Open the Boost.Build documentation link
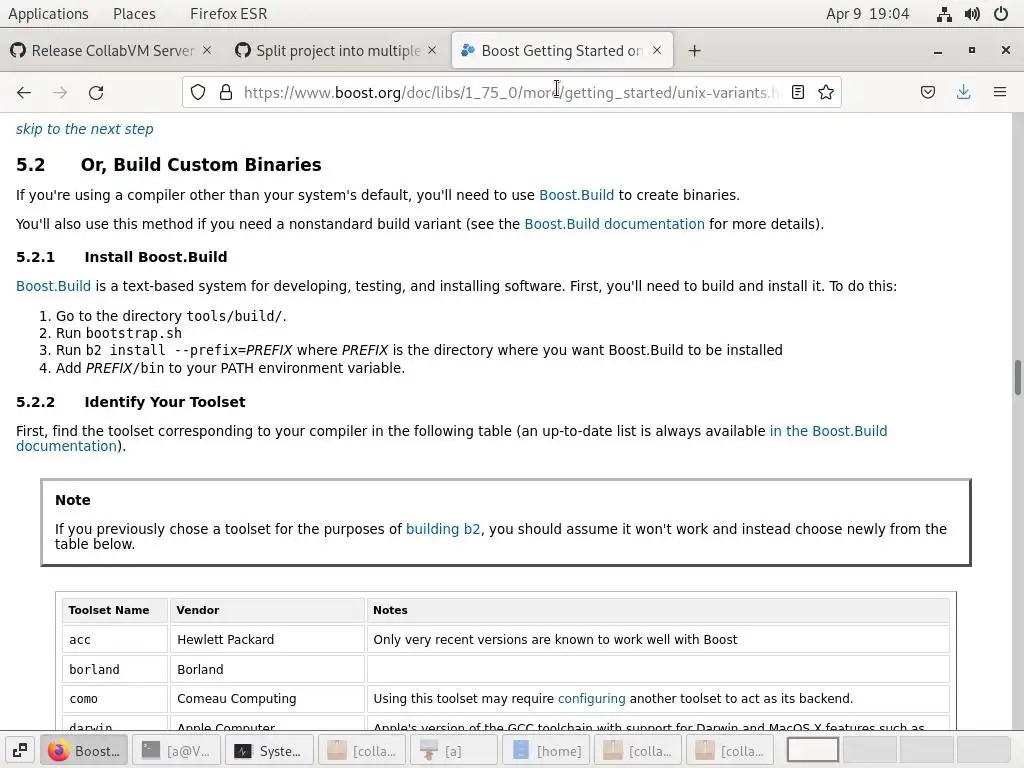Viewport: 1024px width, 768px height. click(615, 224)
